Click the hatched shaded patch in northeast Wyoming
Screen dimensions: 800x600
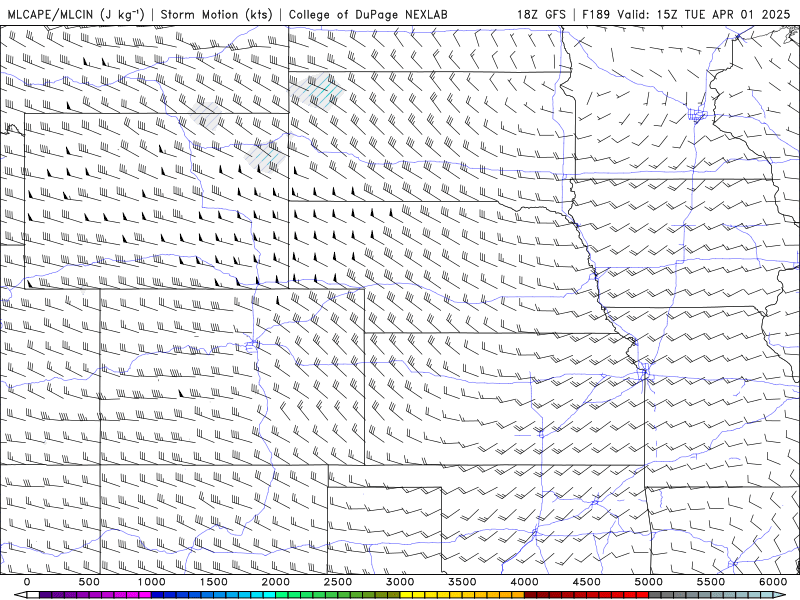click(265, 157)
